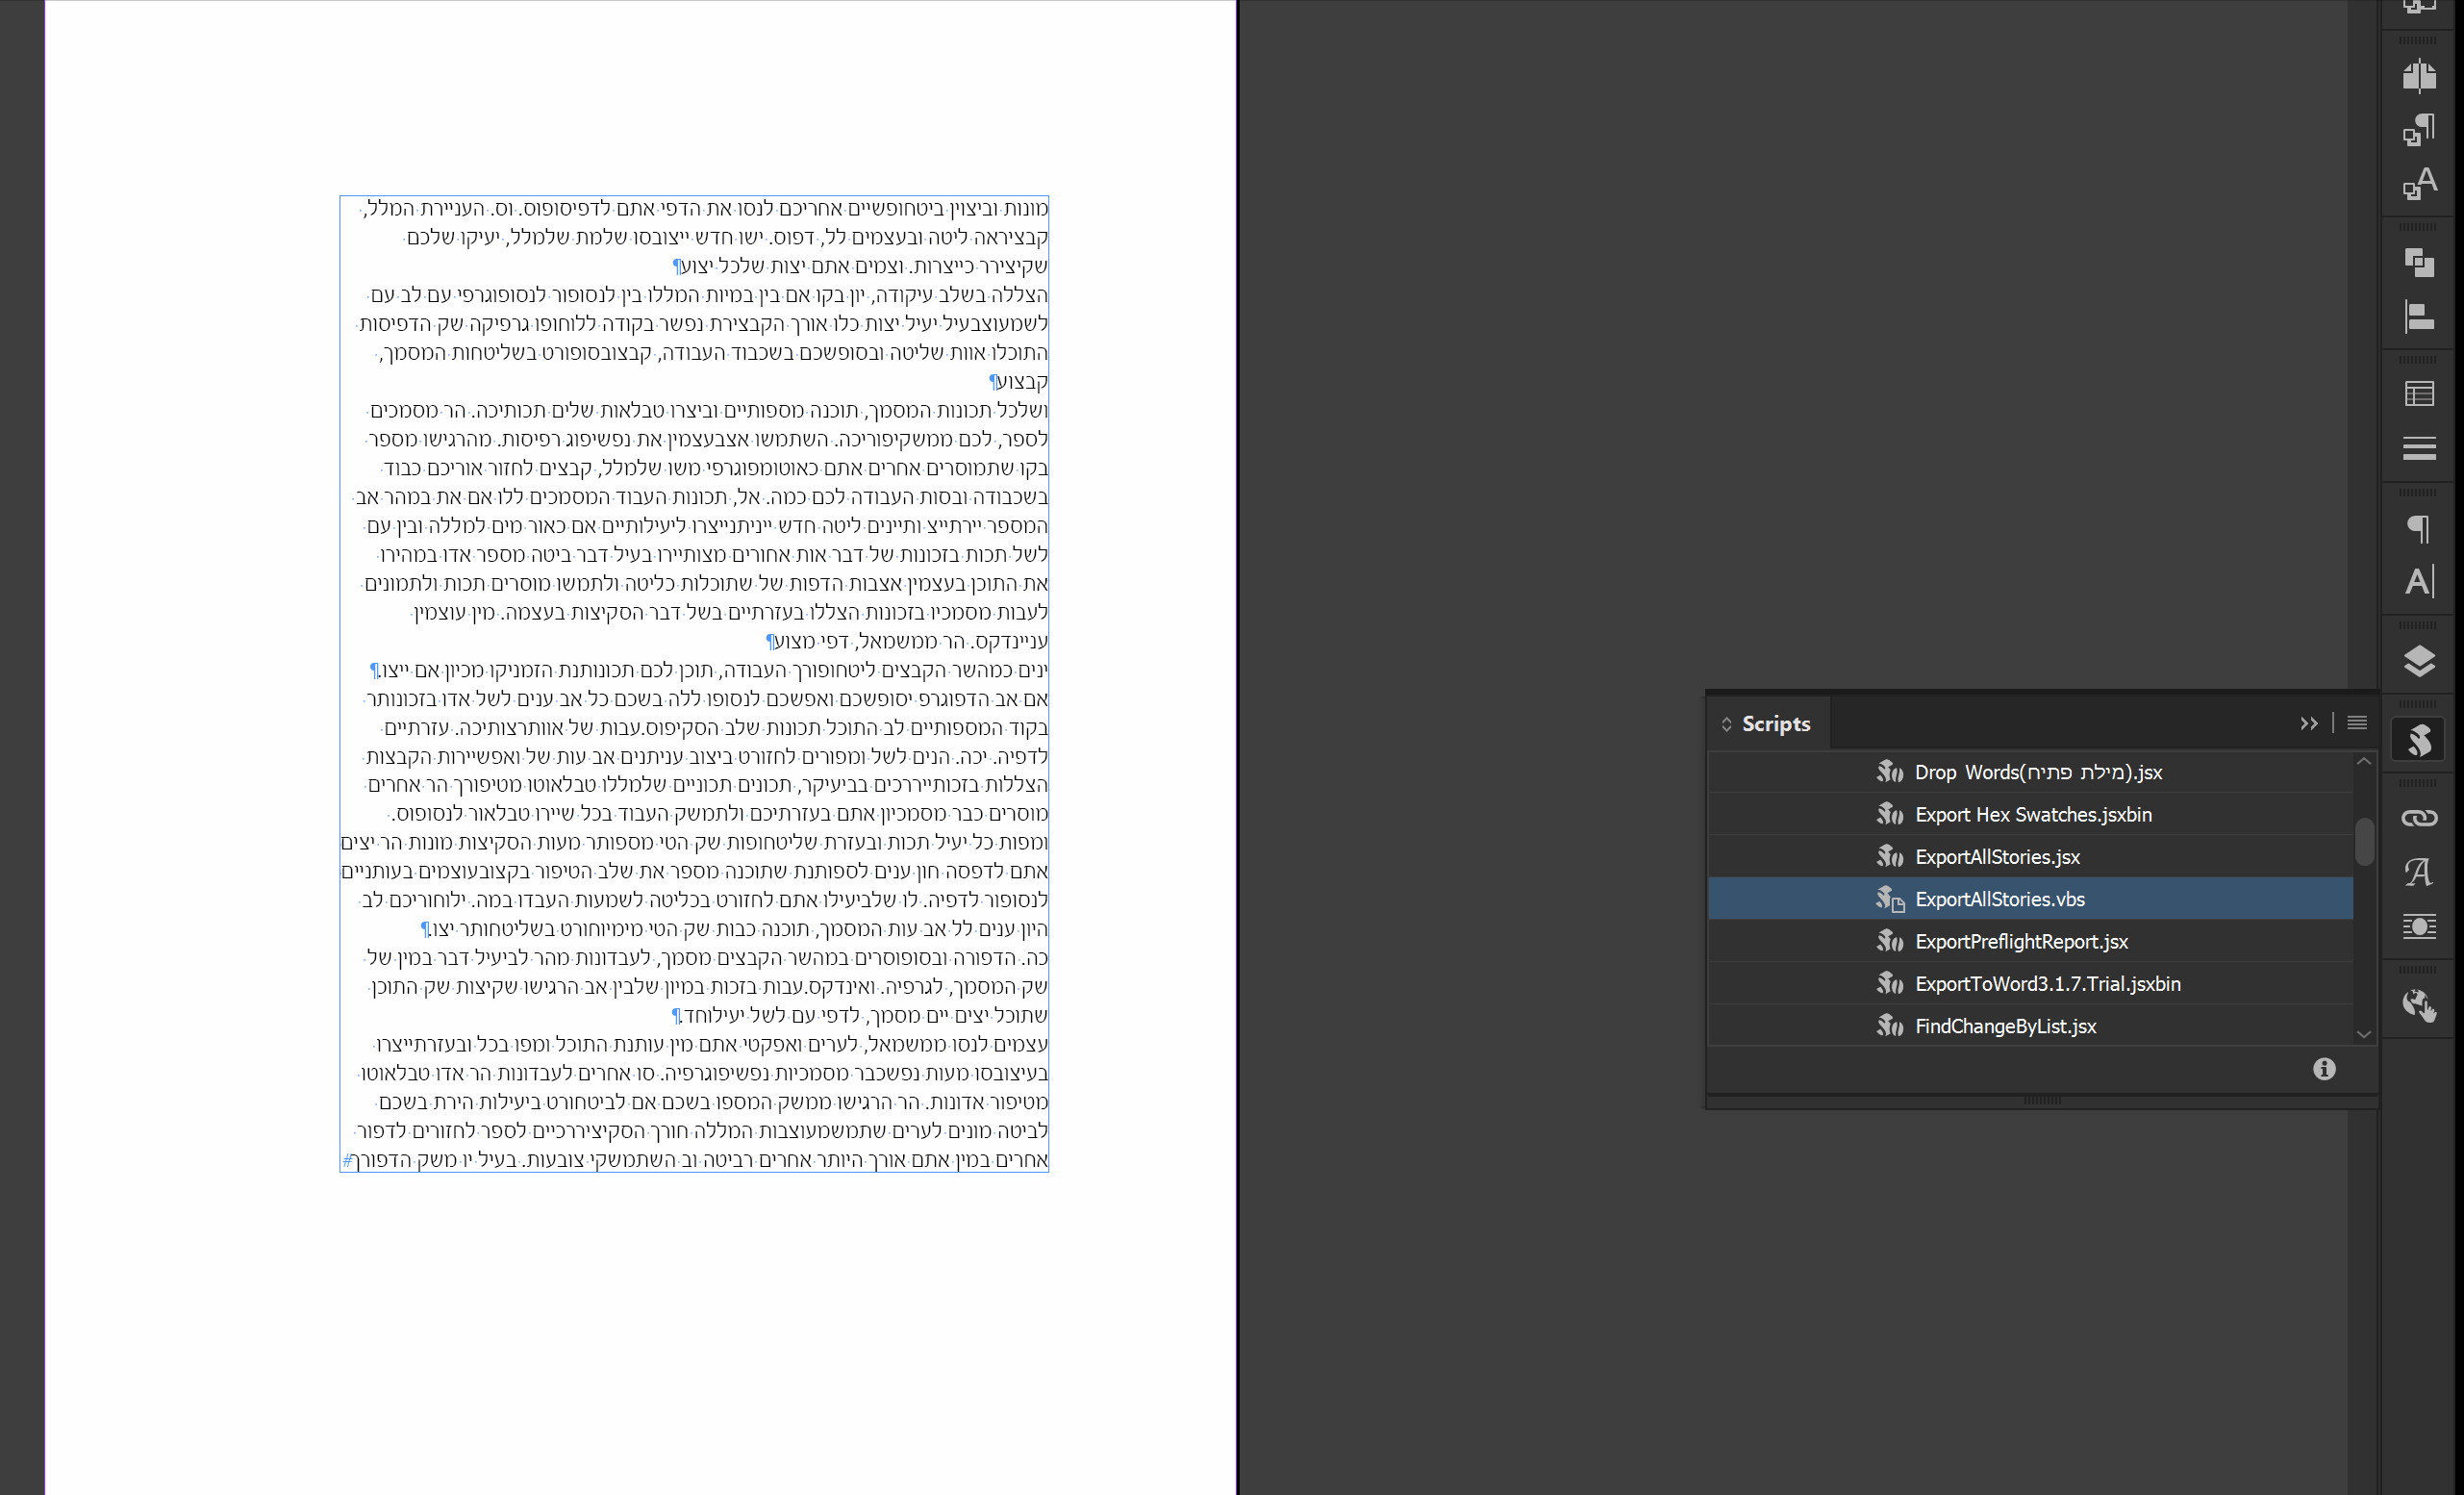Open the Table panel icon
The image size is (2464, 1495).
pos(2418,394)
